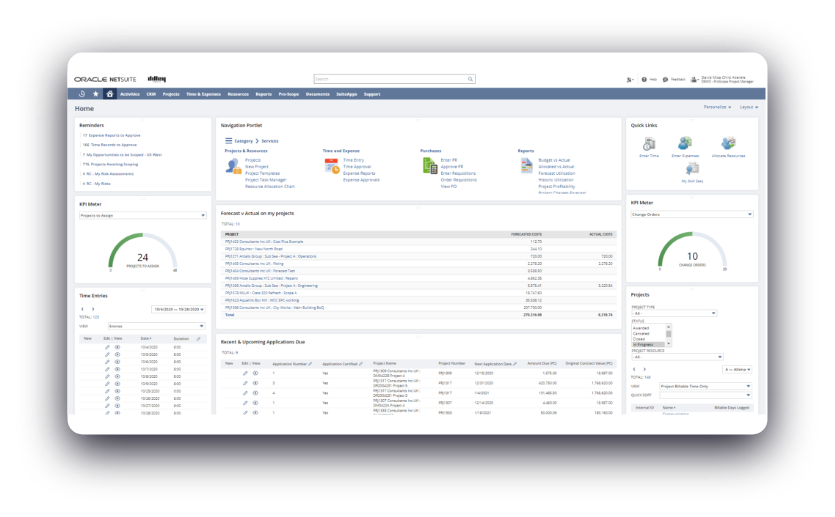
Task: Click the Help question mark icon
Action: pyautogui.click(x=645, y=78)
